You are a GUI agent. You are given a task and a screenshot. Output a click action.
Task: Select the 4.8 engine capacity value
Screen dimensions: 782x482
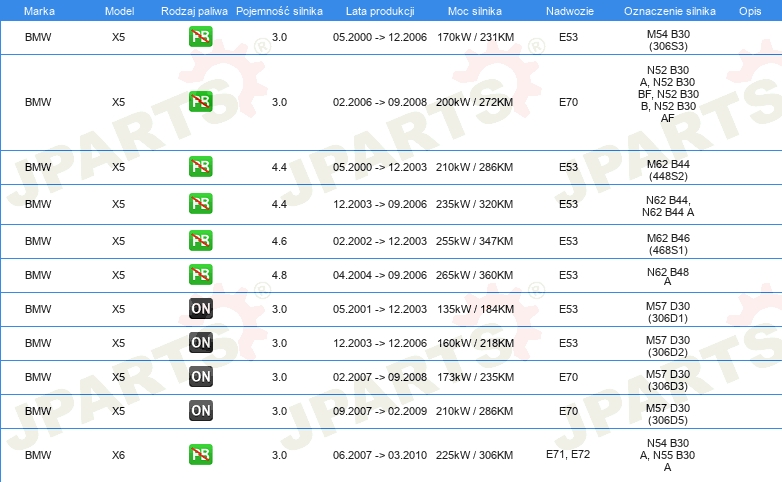tap(279, 275)
